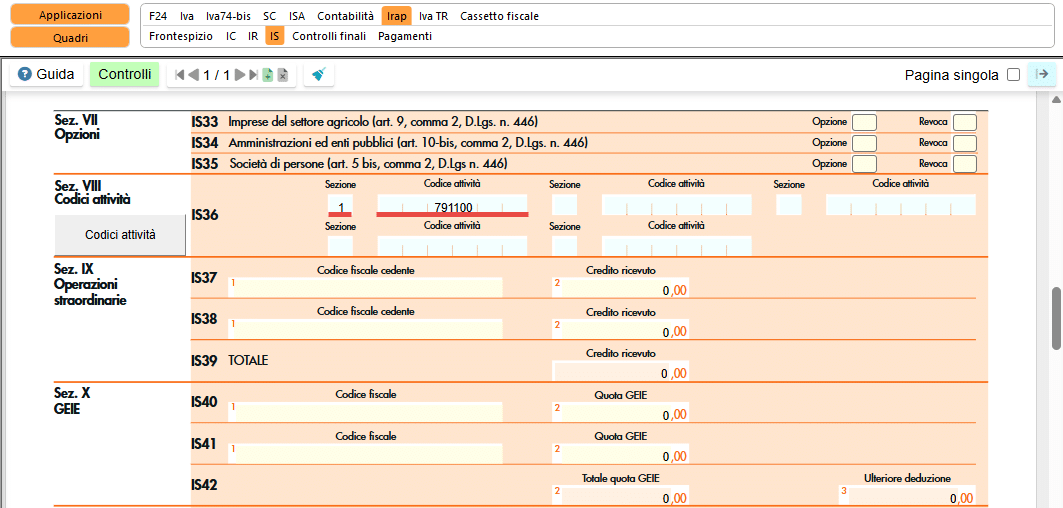Click the first page navigation arrow
This screenshot has height=508, width=1063.
[180, 75]
